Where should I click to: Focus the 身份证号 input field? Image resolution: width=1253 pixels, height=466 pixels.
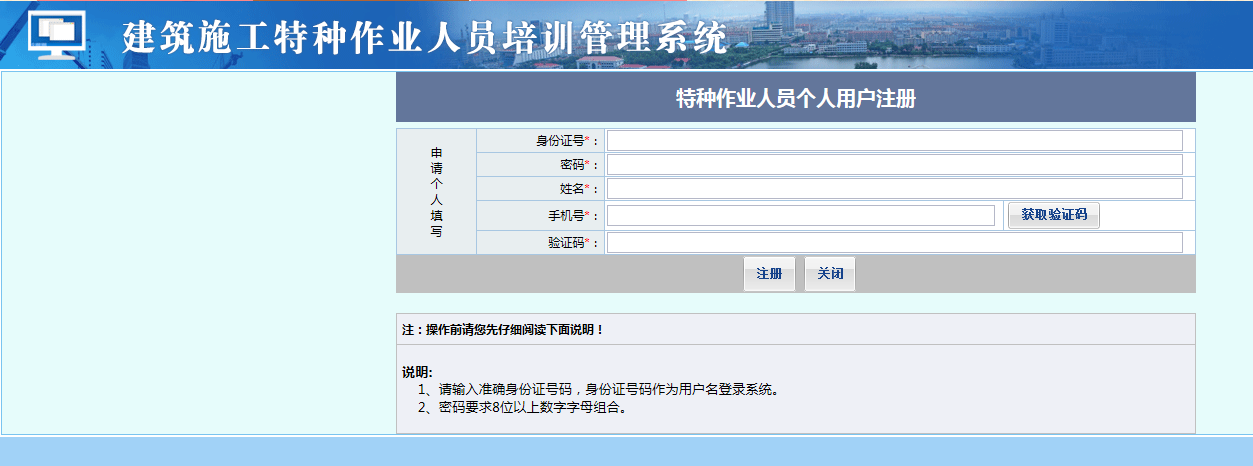coord(894,141)
